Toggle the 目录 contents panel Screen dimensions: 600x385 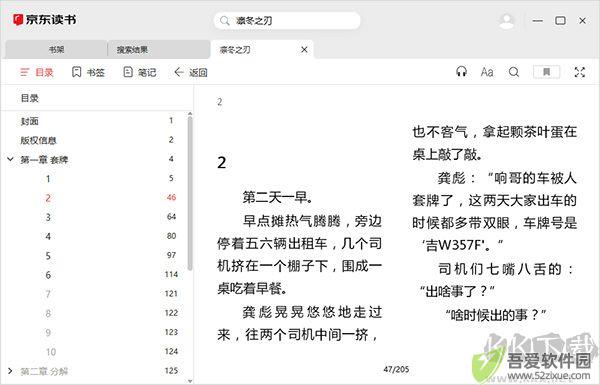(37, 72)
